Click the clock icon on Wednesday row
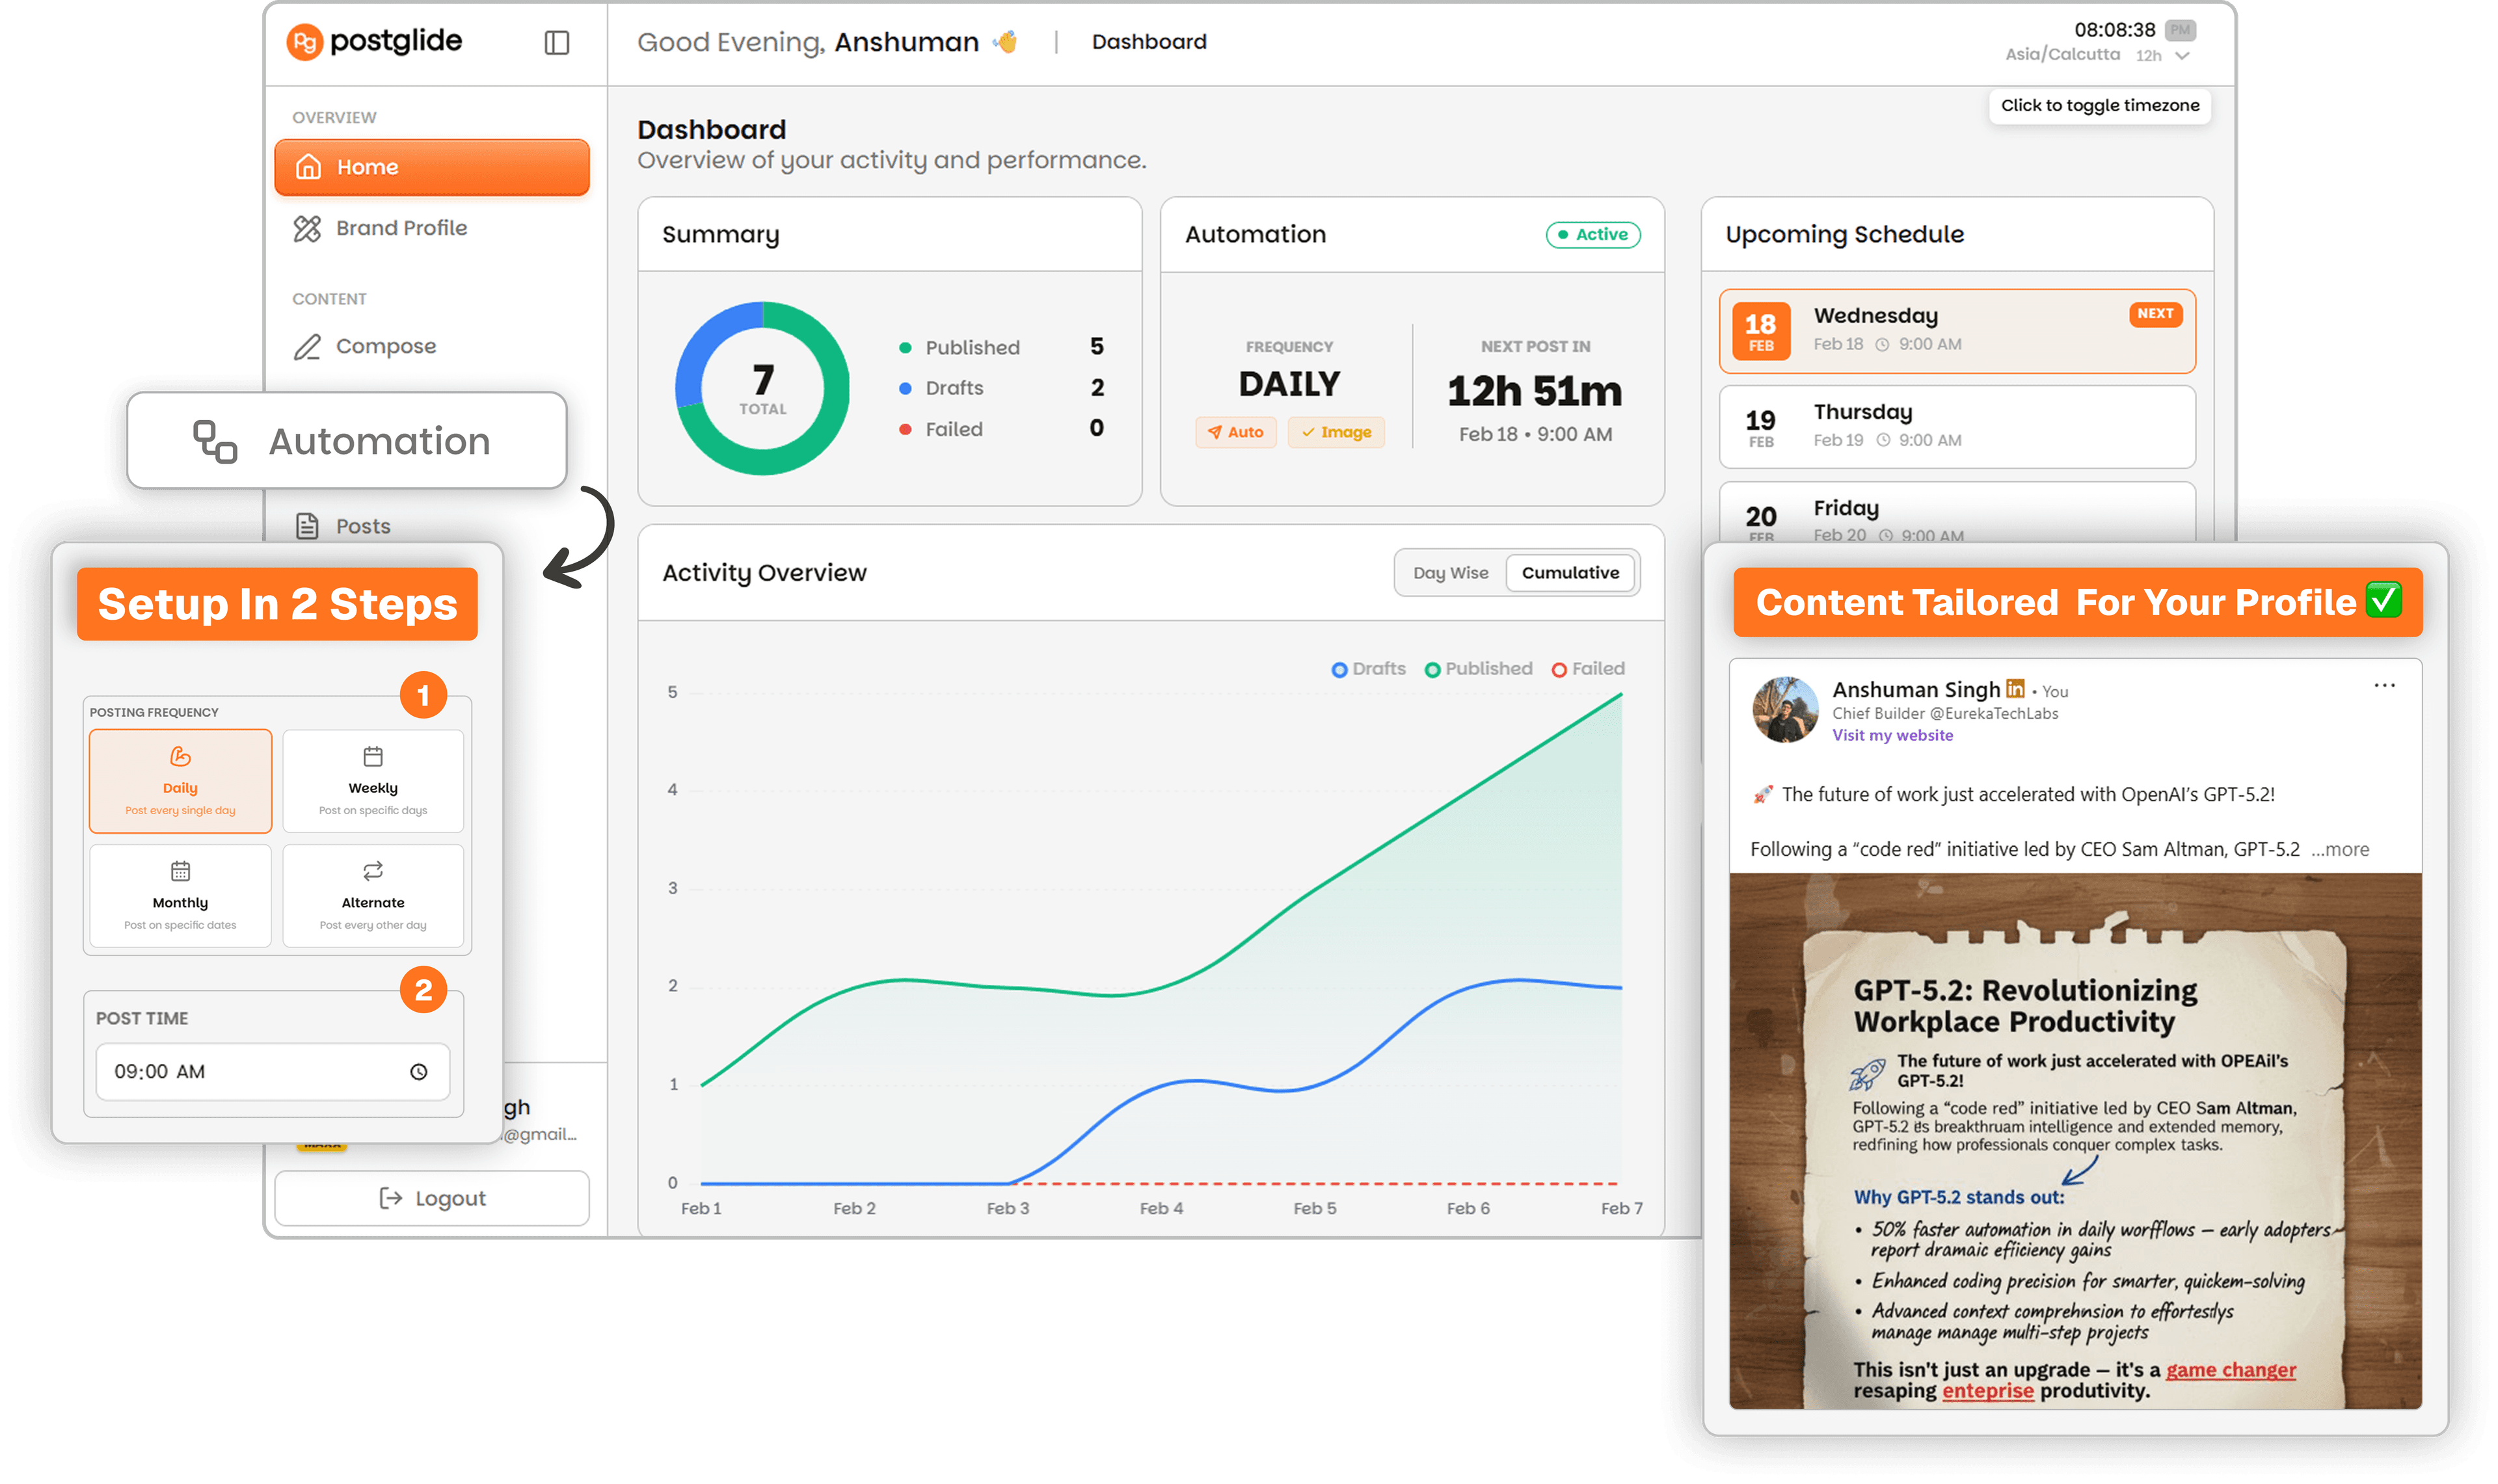This screenshot has height=1484, width=2498. tap(1882, 344)
